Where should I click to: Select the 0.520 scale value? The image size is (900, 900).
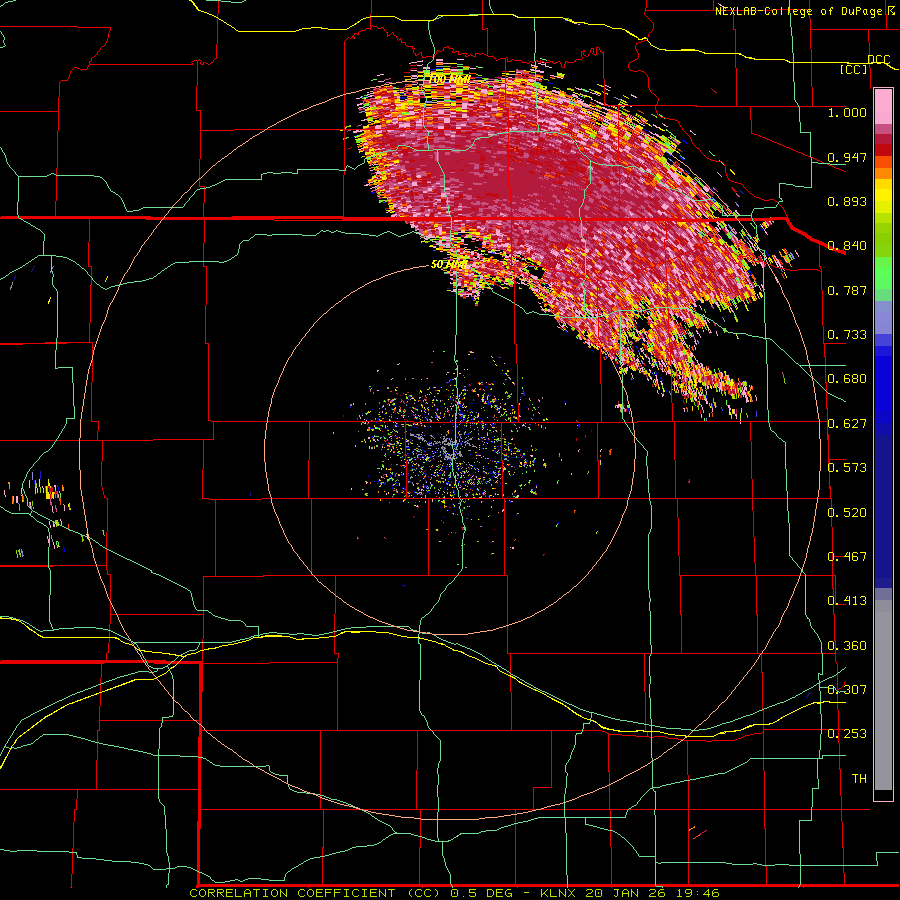847,512
